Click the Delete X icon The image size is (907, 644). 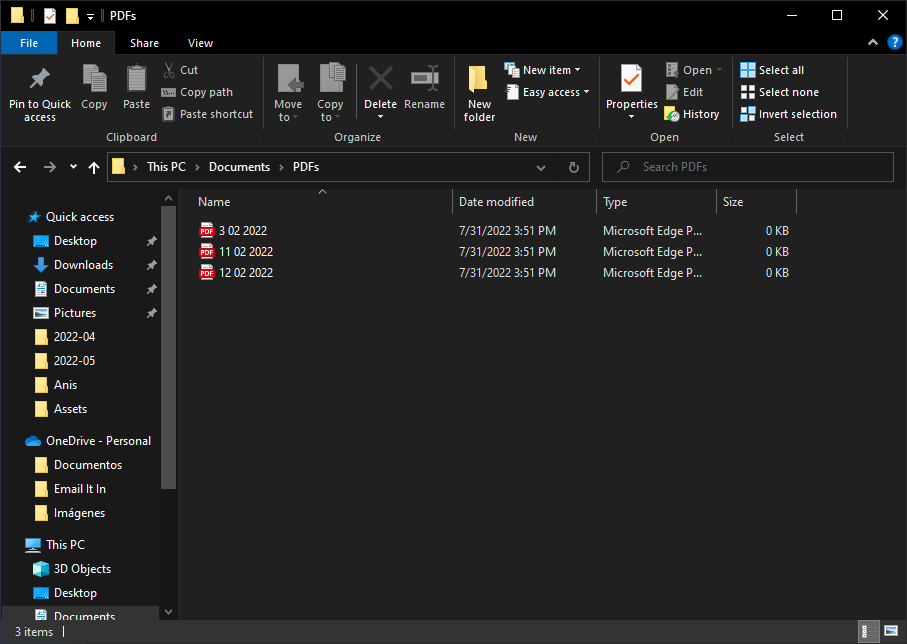coord(381,79)
